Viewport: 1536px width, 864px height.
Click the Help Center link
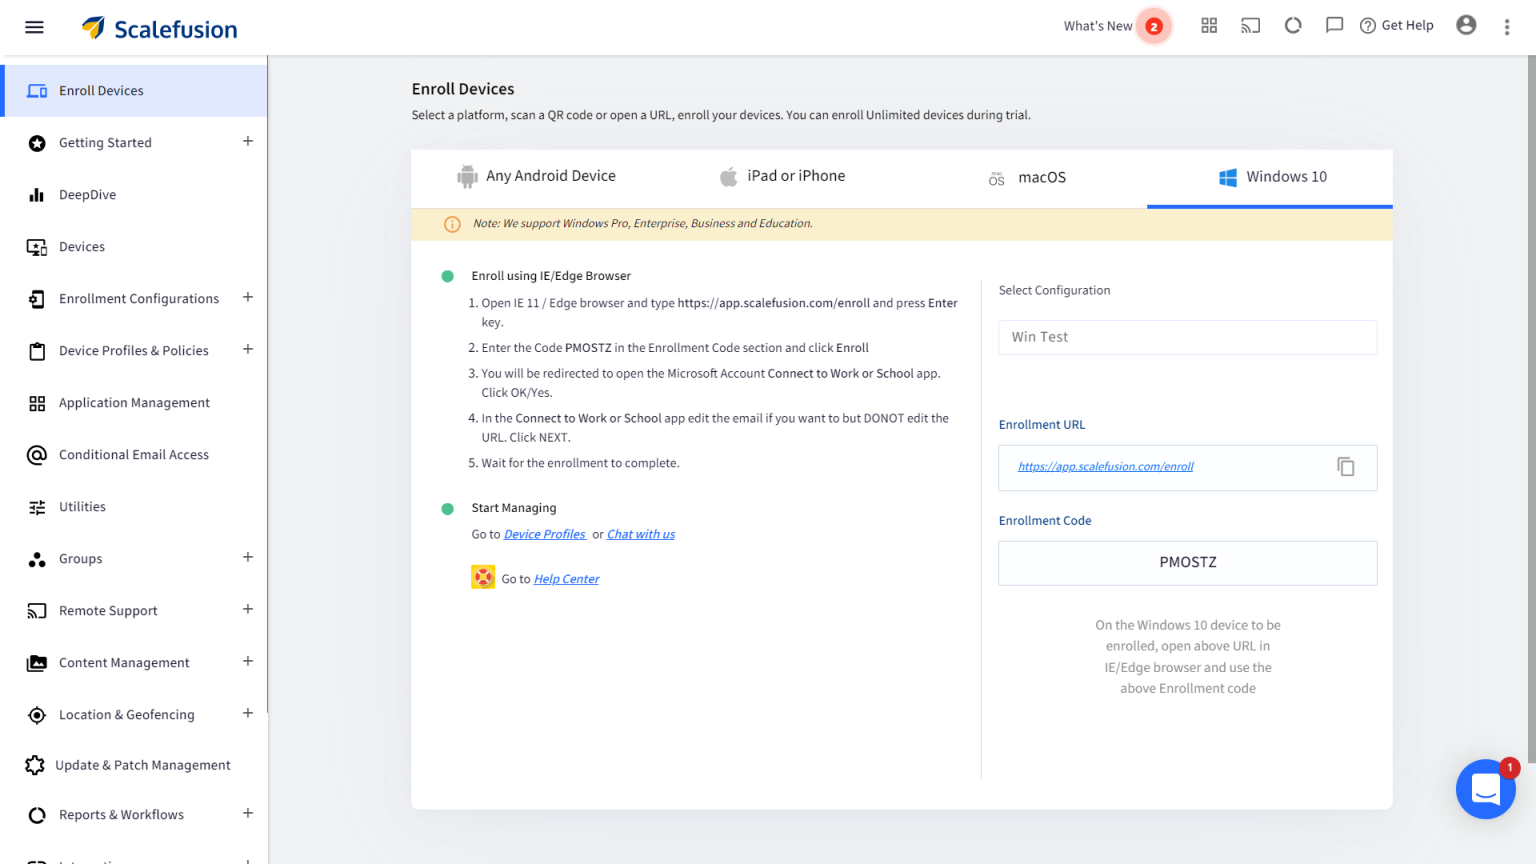point(566,579)
